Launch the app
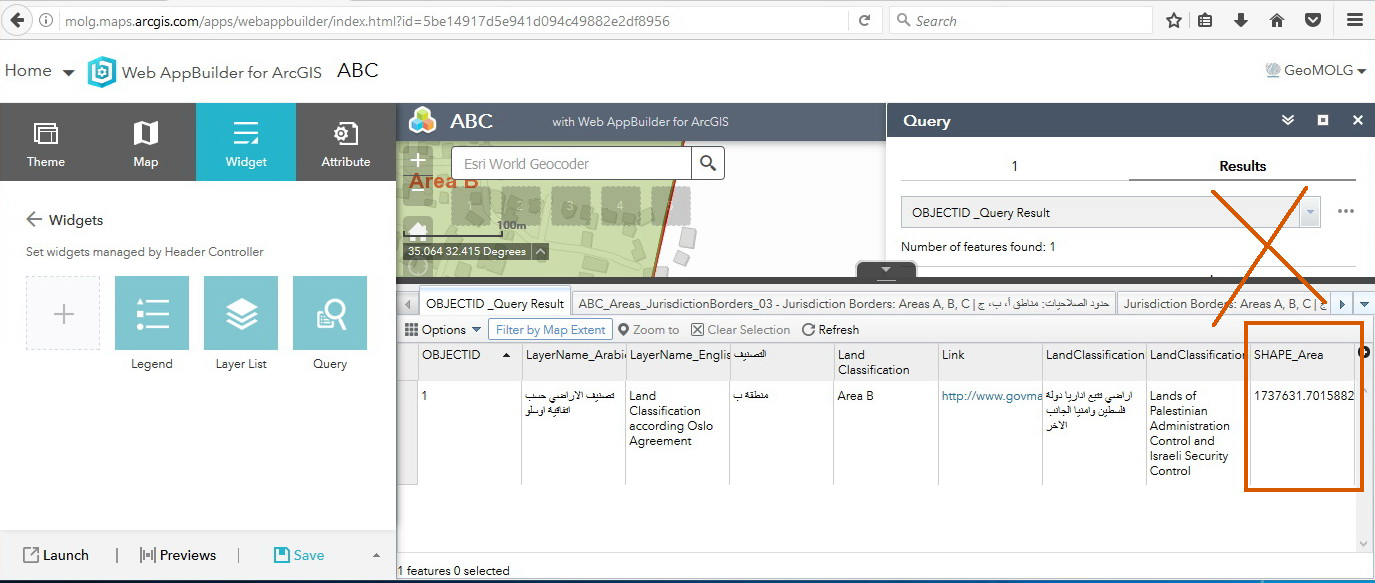The width and height of the screenshot is (1375, 583). pos(56,555)
